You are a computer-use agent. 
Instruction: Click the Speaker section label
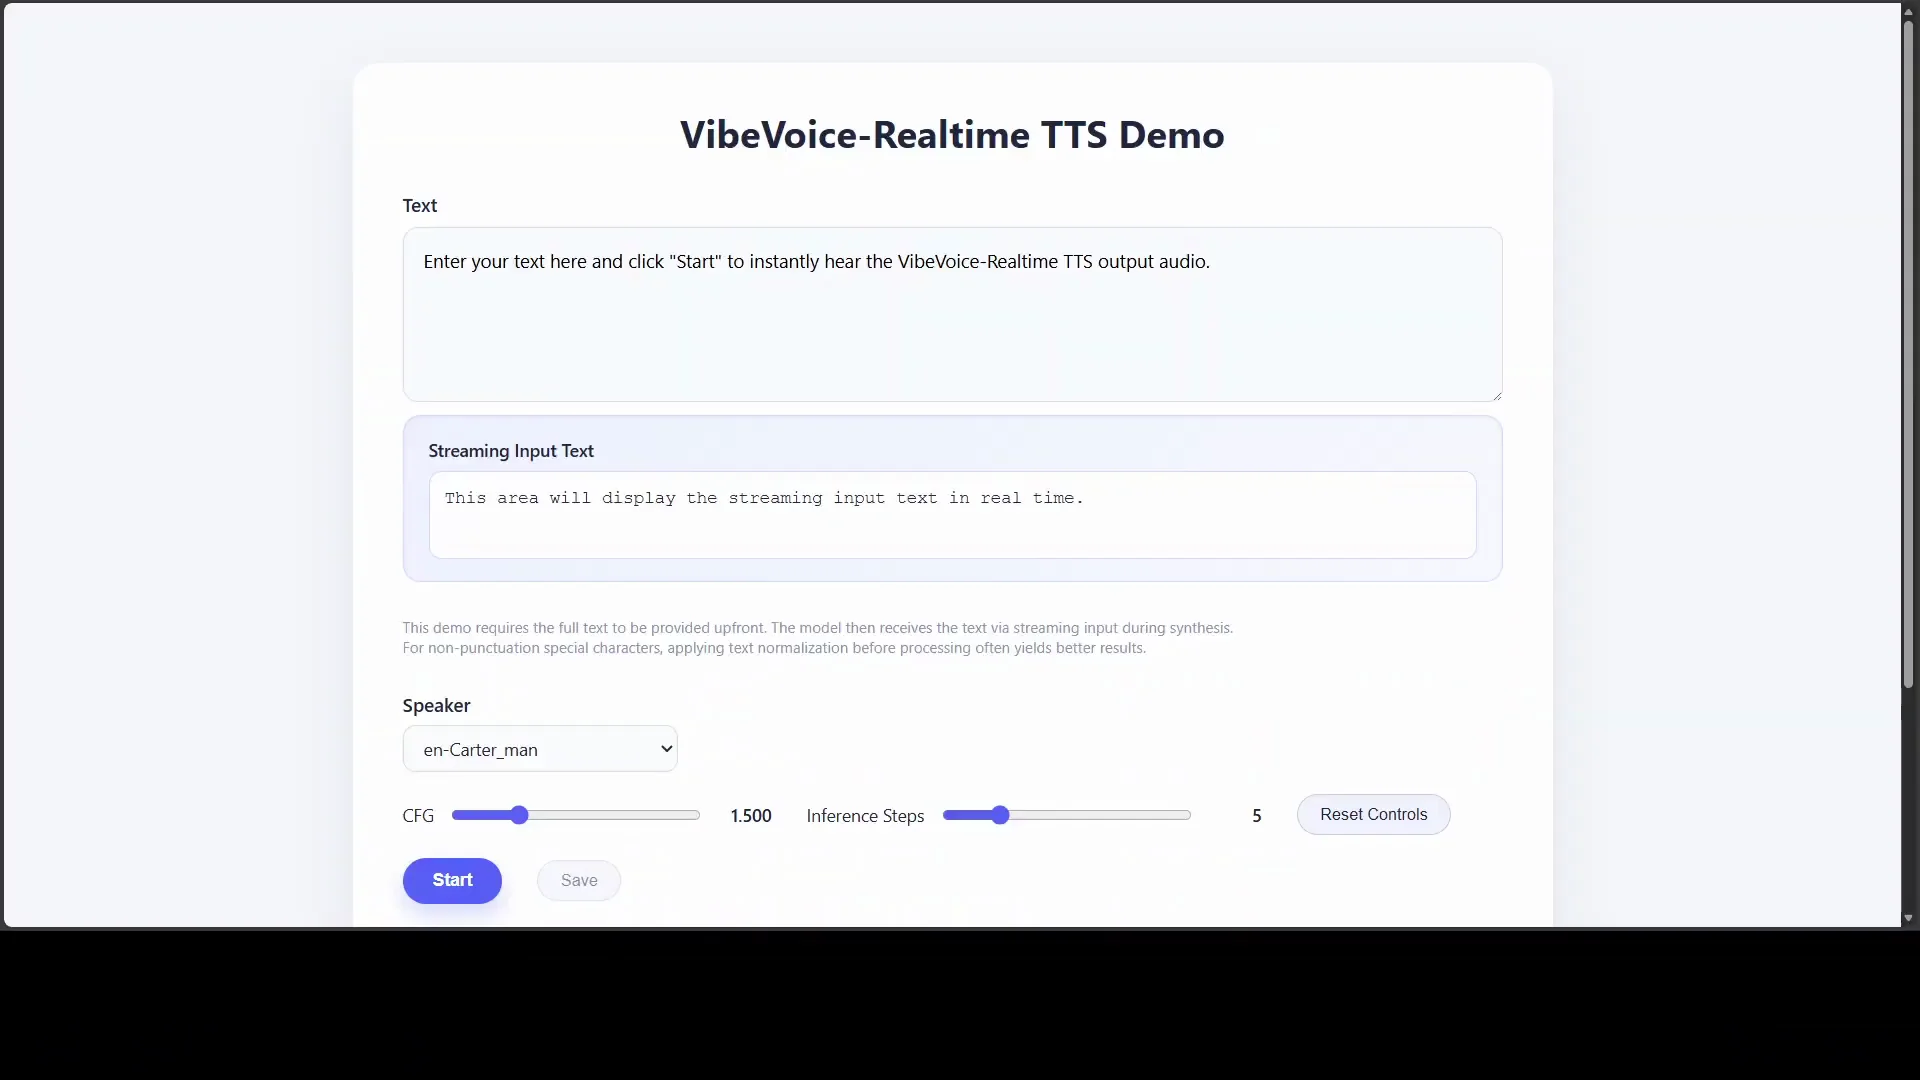tap(435, 705)
